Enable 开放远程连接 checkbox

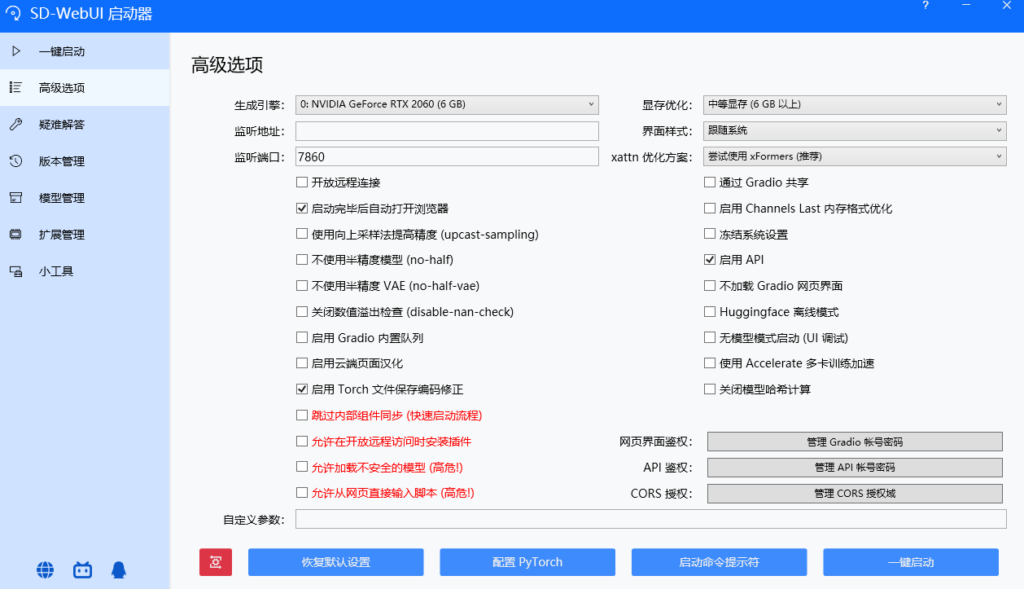pyautogui.click(x=302, y=182)
